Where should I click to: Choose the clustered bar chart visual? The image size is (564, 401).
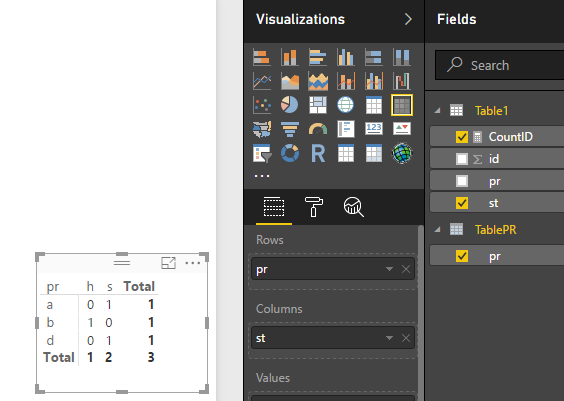click(x=318, y=58)
